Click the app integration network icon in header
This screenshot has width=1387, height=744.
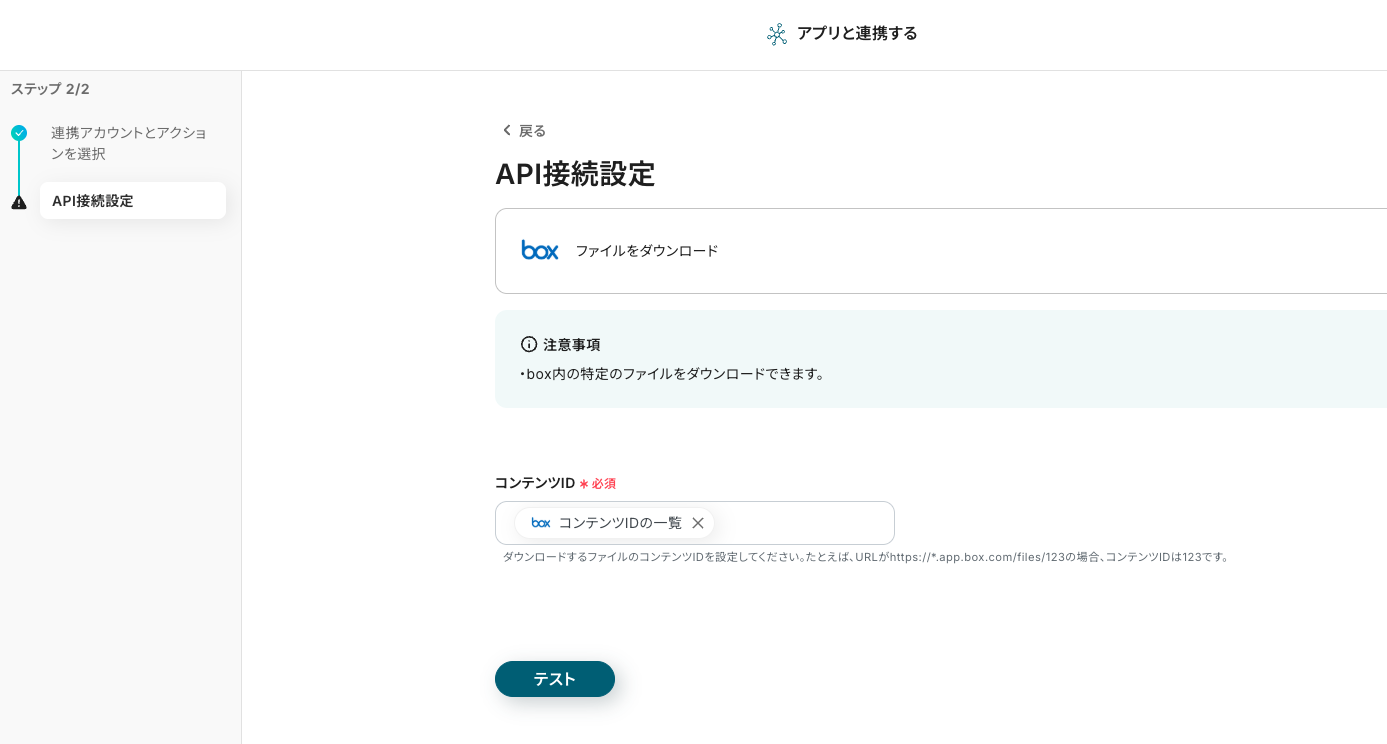(x=777, y=34)
